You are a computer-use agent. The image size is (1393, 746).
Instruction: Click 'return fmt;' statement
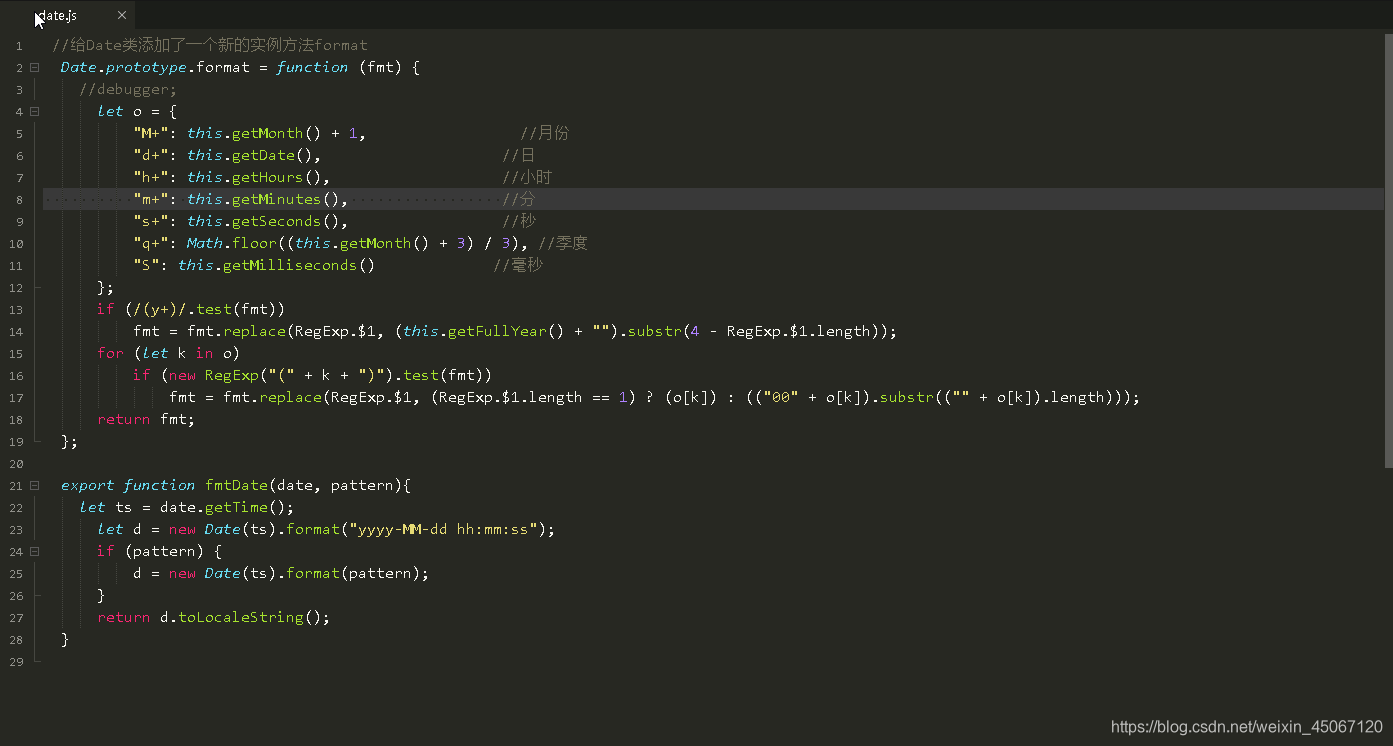click(x=146, y=420)
